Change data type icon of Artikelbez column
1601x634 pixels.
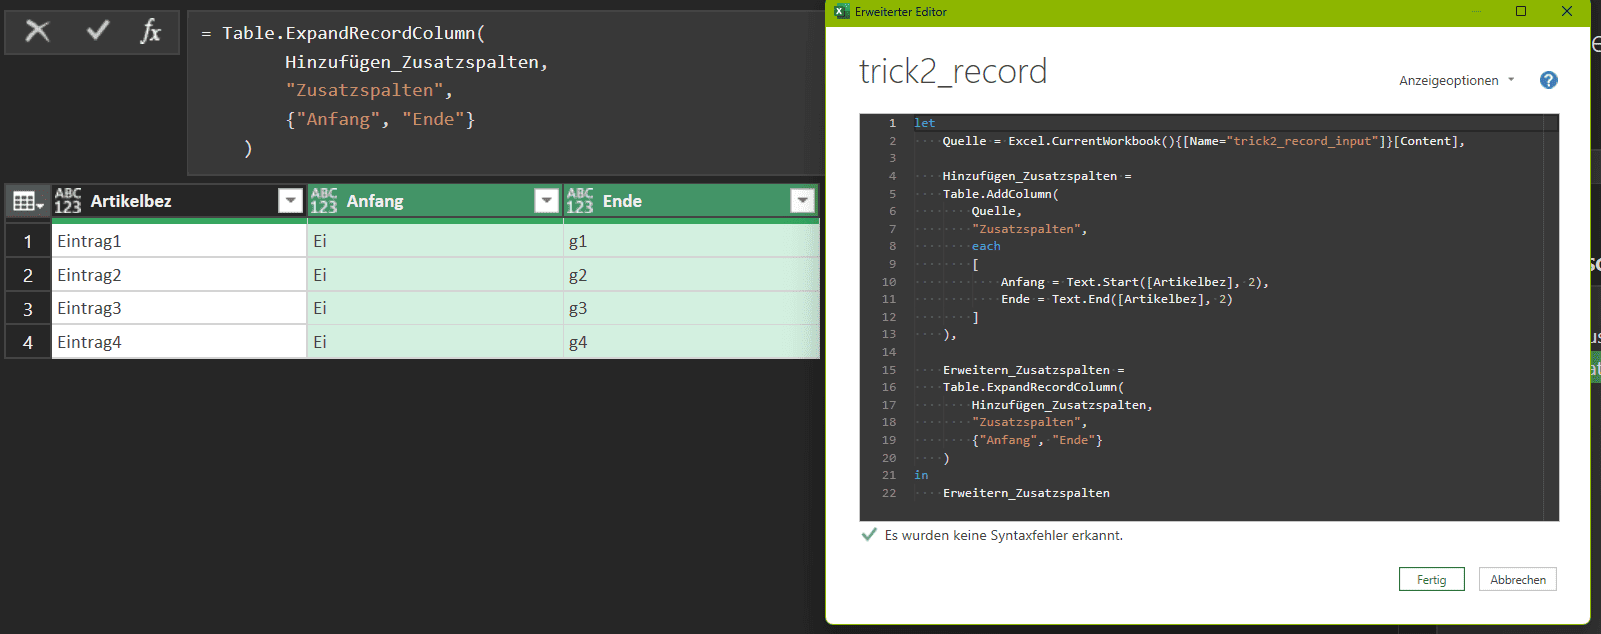[x=68, y=201]
